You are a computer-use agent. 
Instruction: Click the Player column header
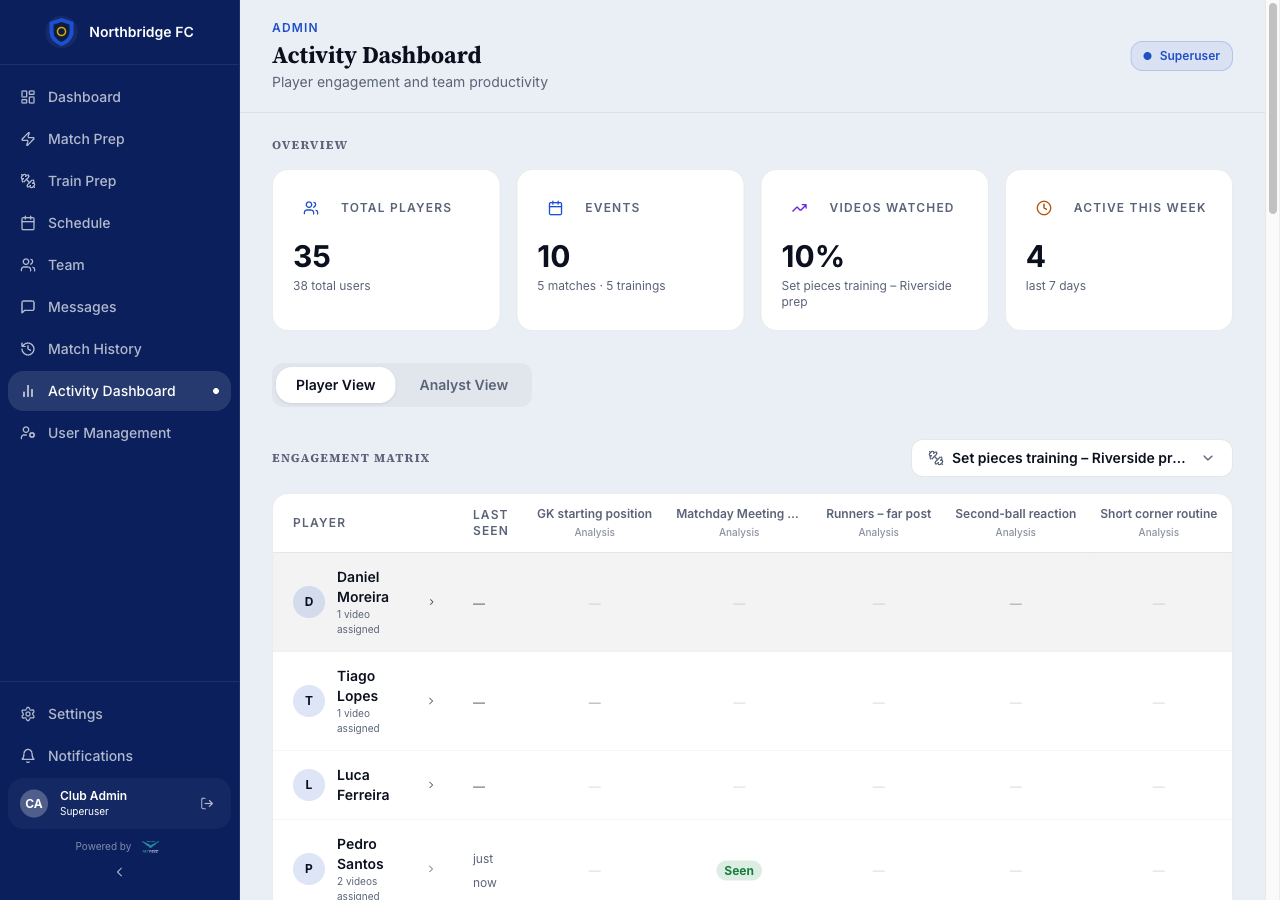(319, 523)
